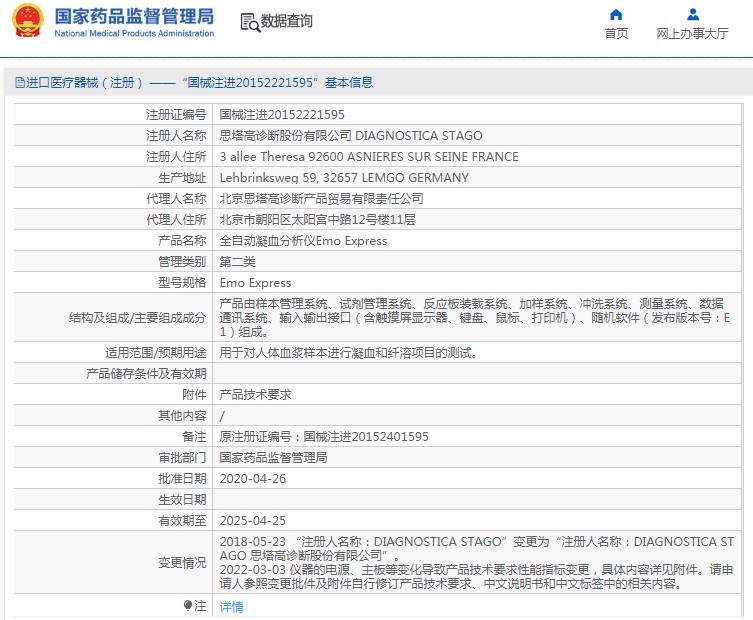This screenshot has width=753, height=620.
Task: Select the 2022-03-03 change record text
Action: 476,577
